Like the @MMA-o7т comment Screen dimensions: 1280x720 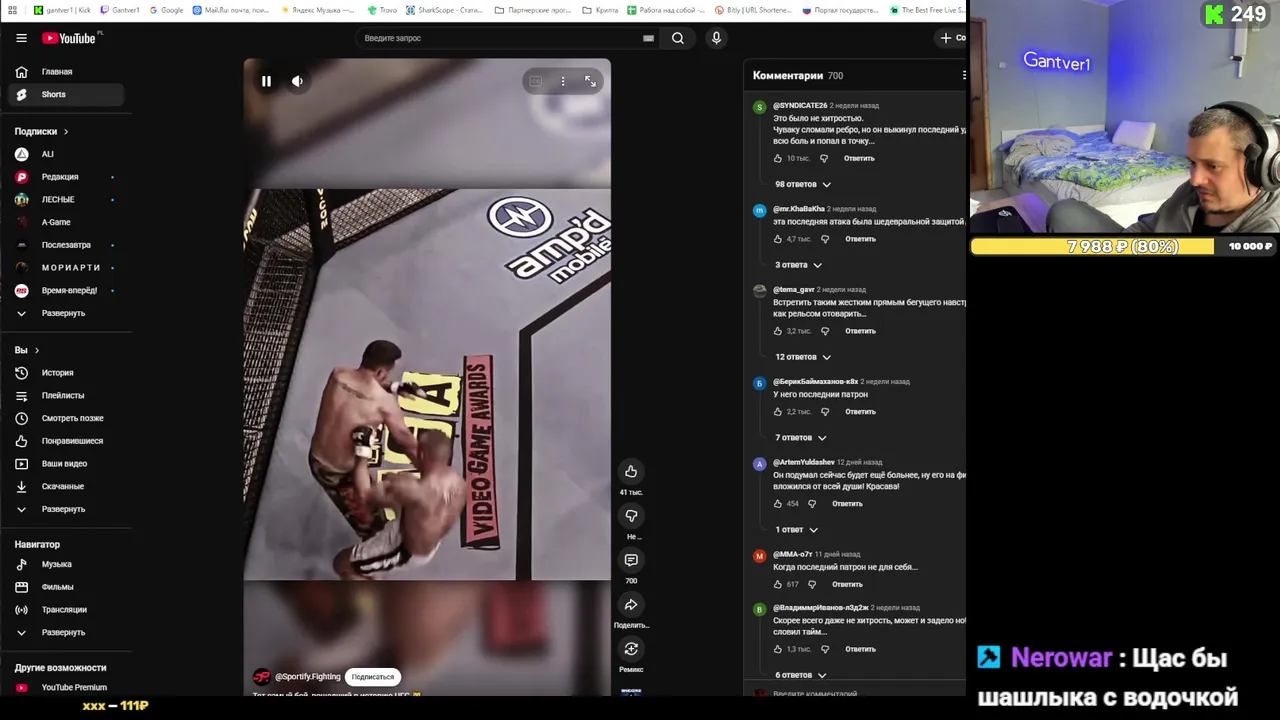coord(778,584)
